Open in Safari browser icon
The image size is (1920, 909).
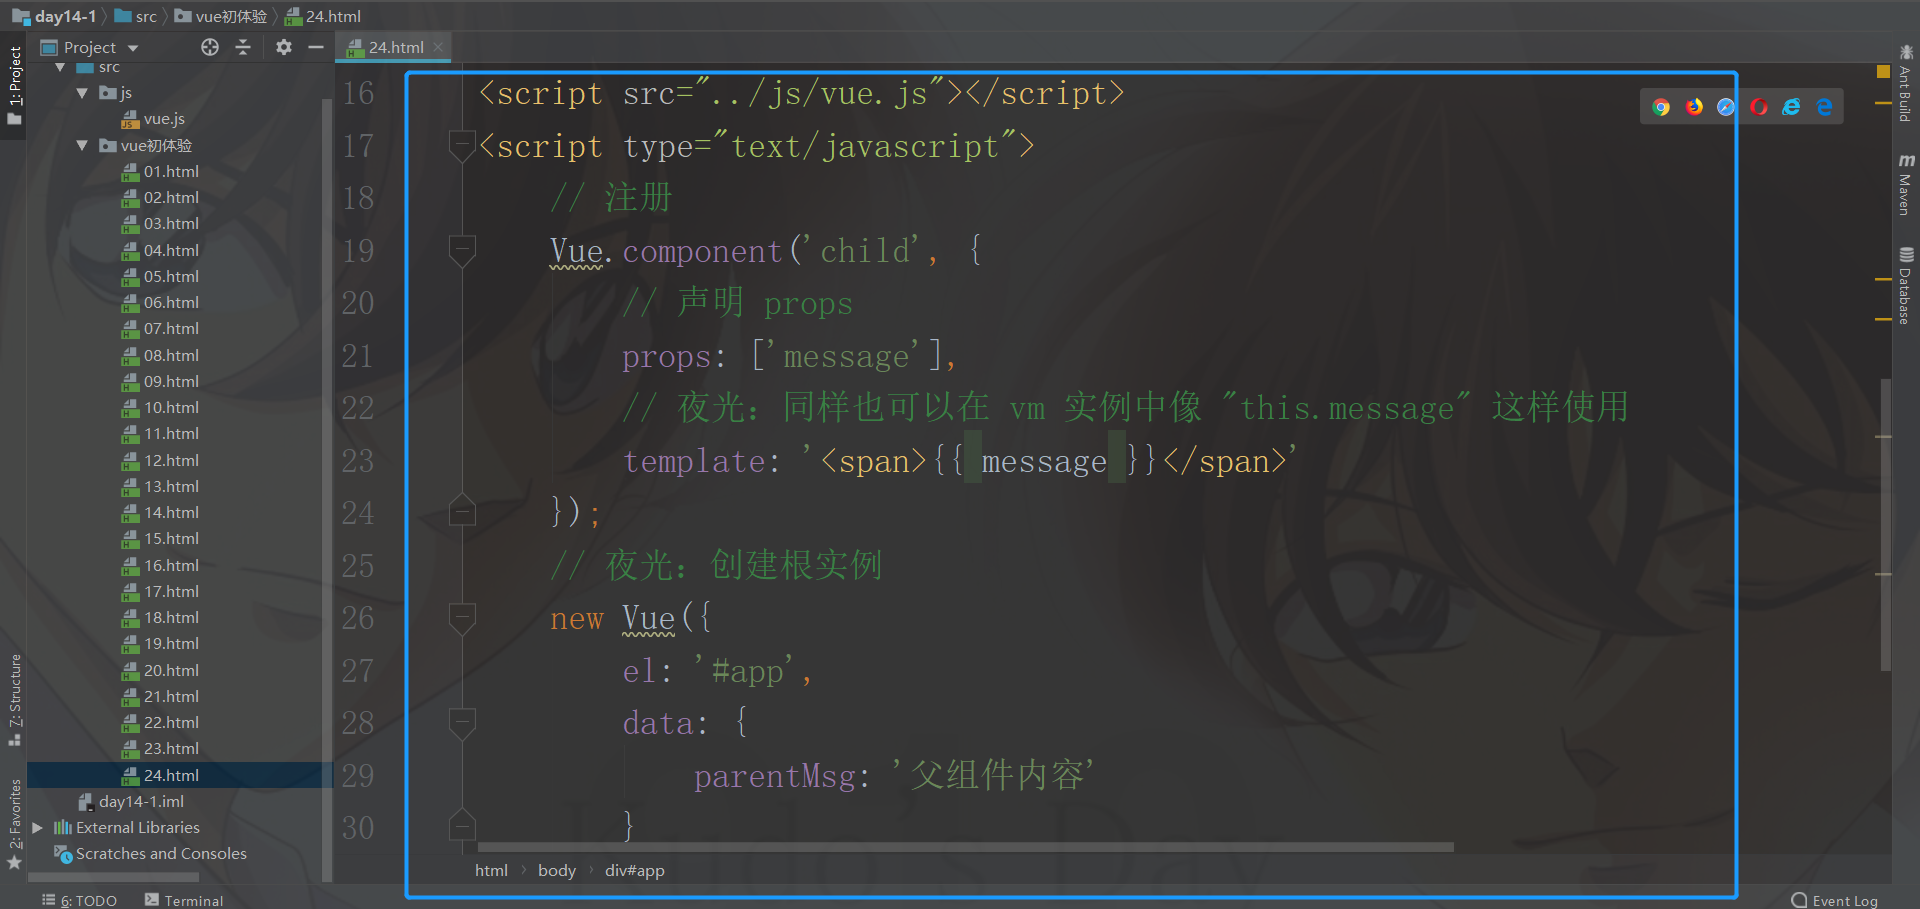click(x=1726, y=107)
